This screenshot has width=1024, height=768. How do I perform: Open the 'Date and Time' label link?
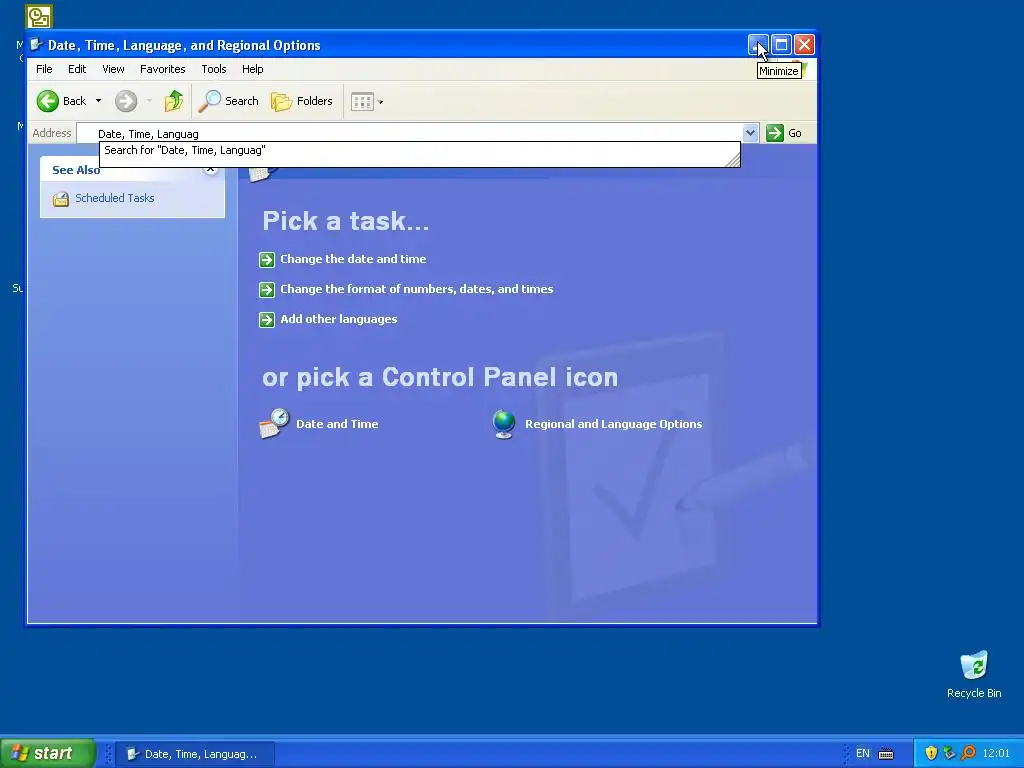pos(338,424)
